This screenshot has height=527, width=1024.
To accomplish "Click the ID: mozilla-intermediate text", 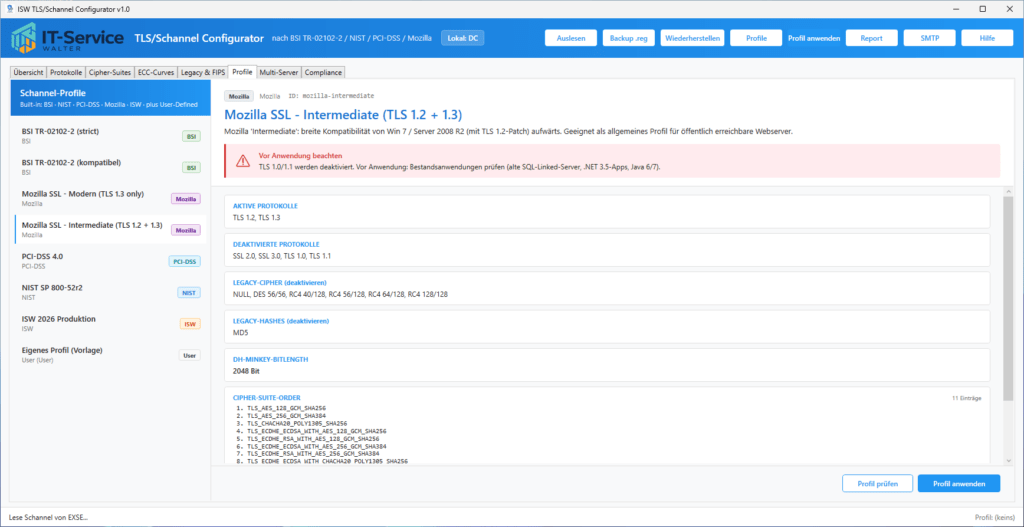I will 331,96.
